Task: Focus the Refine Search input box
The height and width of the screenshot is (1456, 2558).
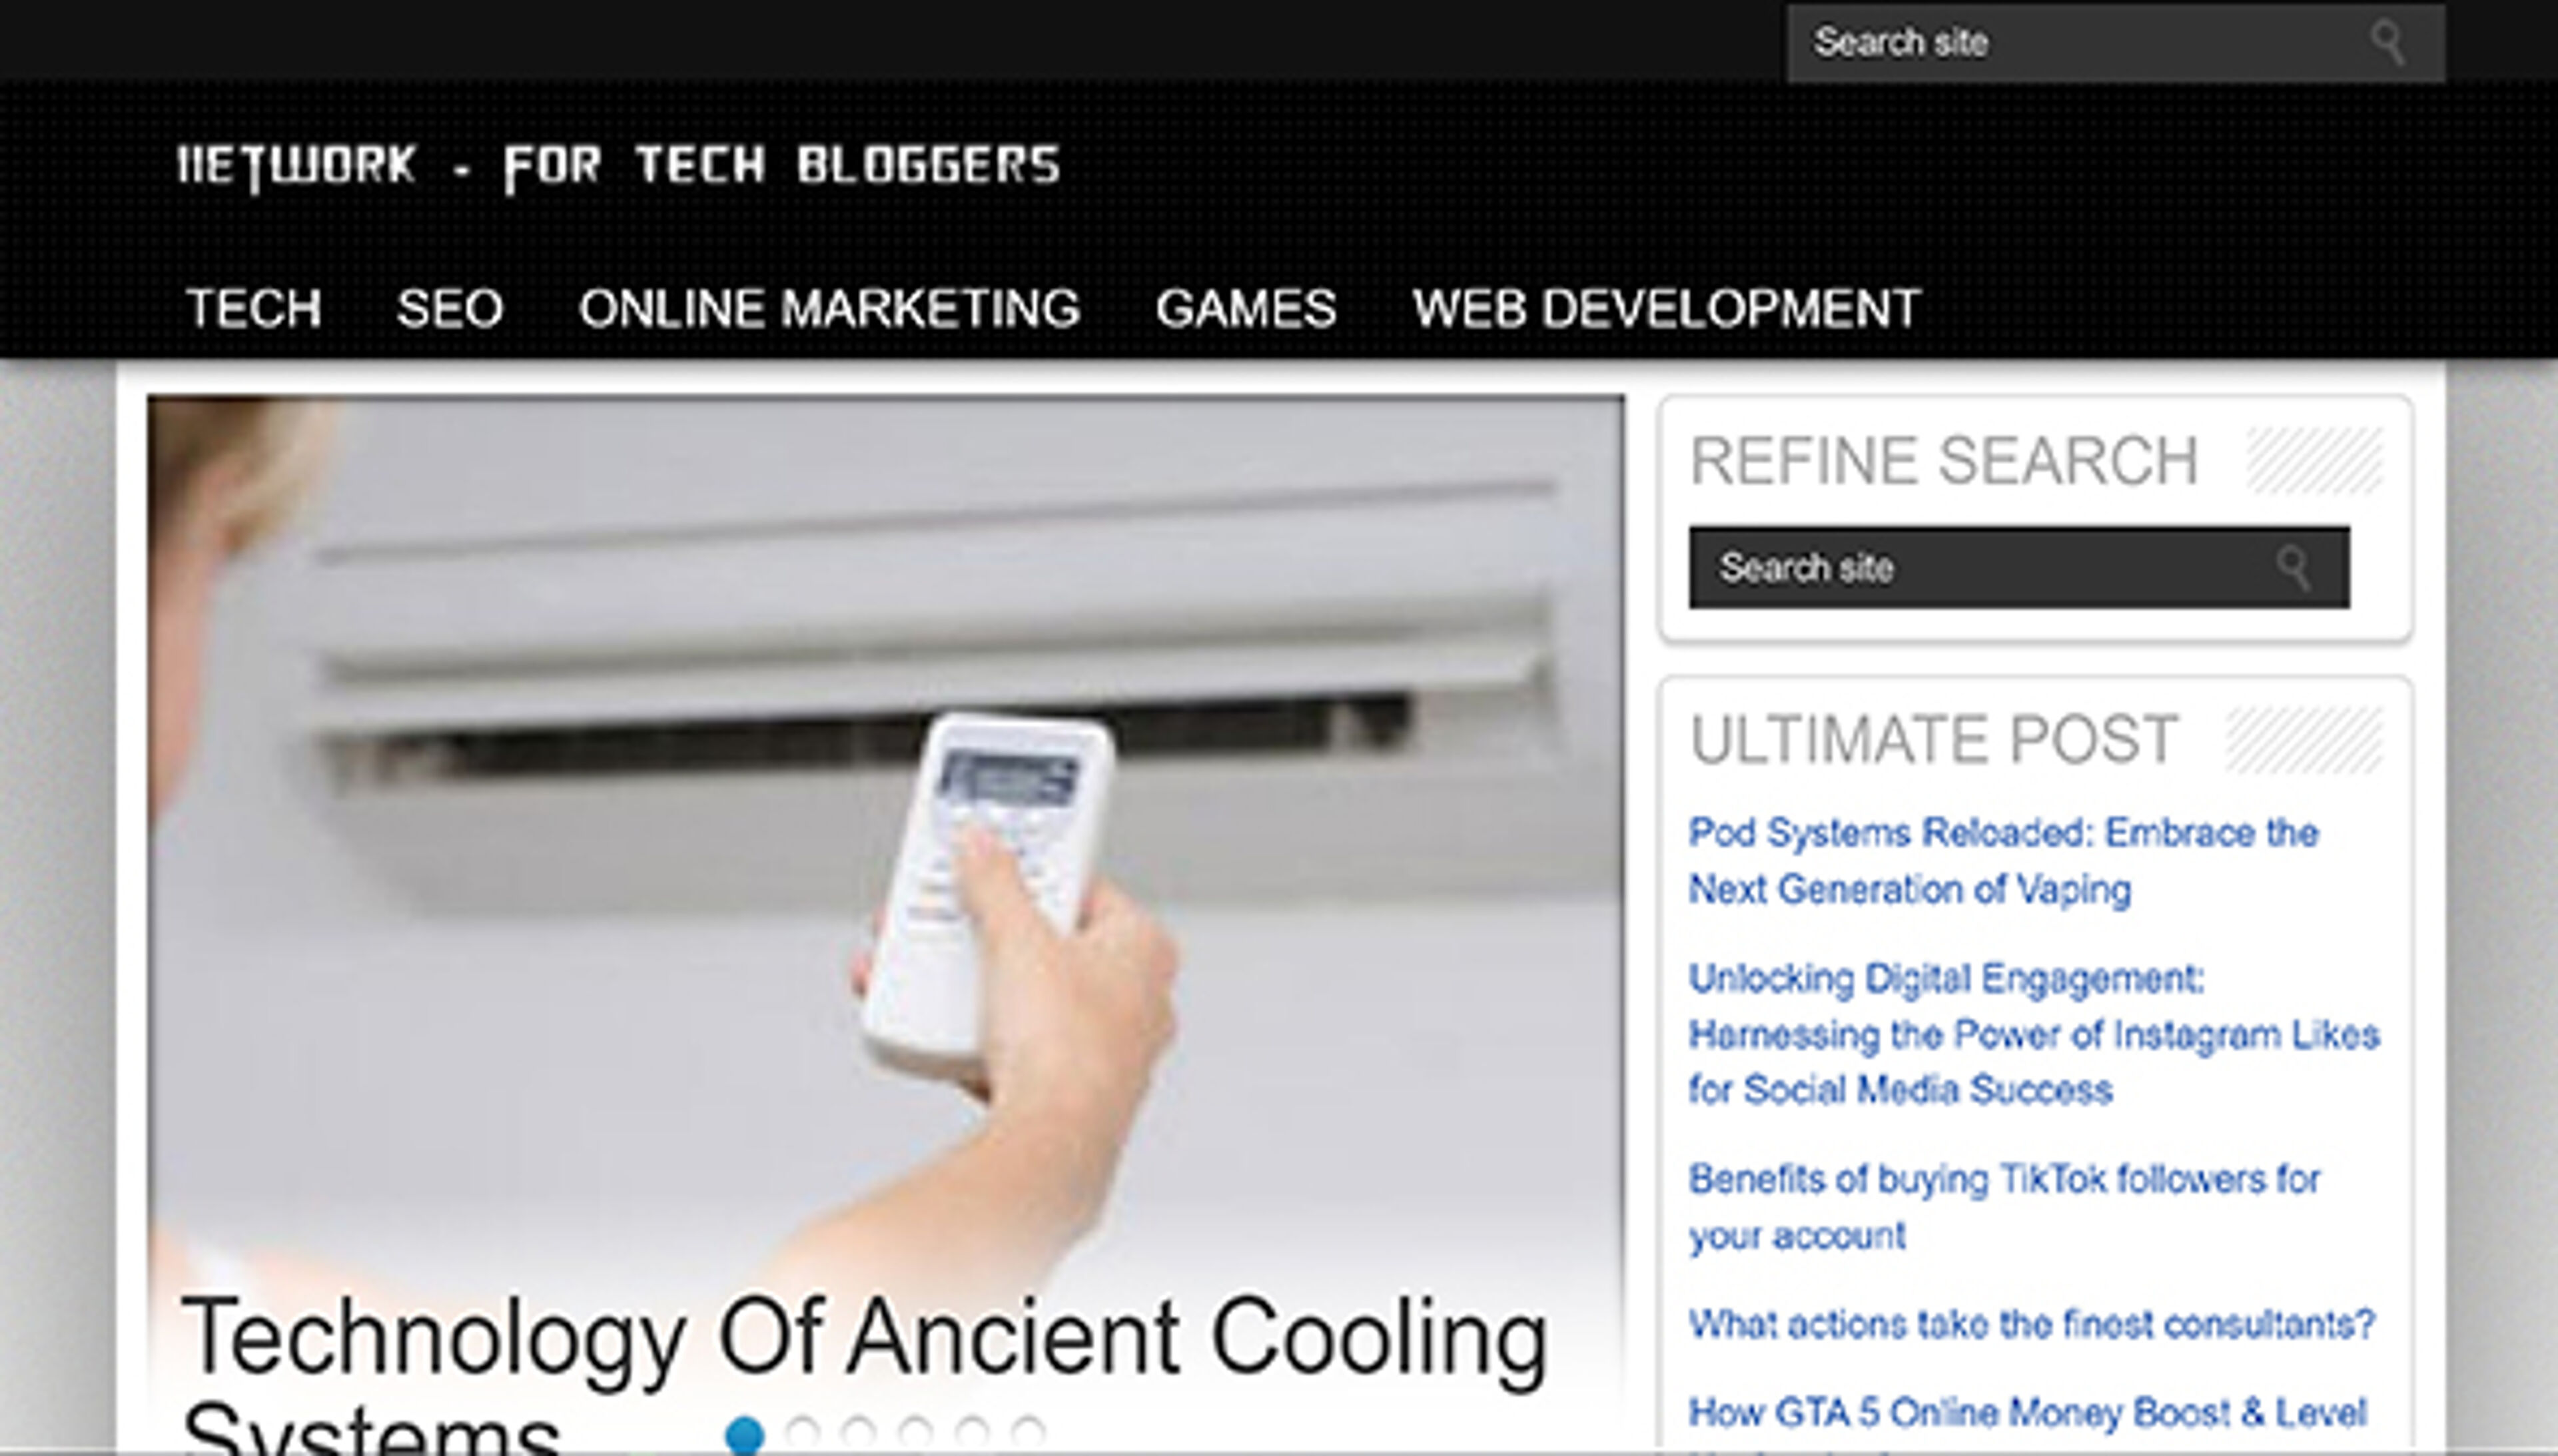Action: [x=2019, y=567]
